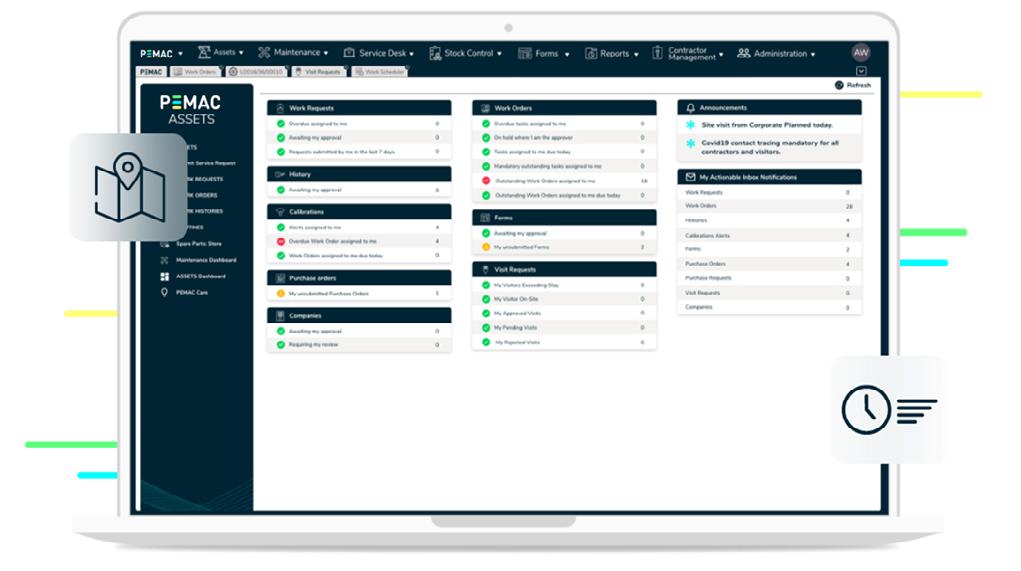Expand the Maintenance menu dropdown

(326, 53)
